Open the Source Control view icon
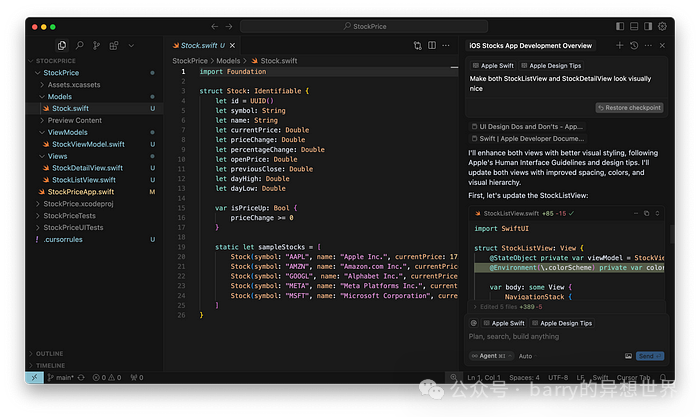The height and width of the screenshot is (417, 700). (x=96, y=45)
